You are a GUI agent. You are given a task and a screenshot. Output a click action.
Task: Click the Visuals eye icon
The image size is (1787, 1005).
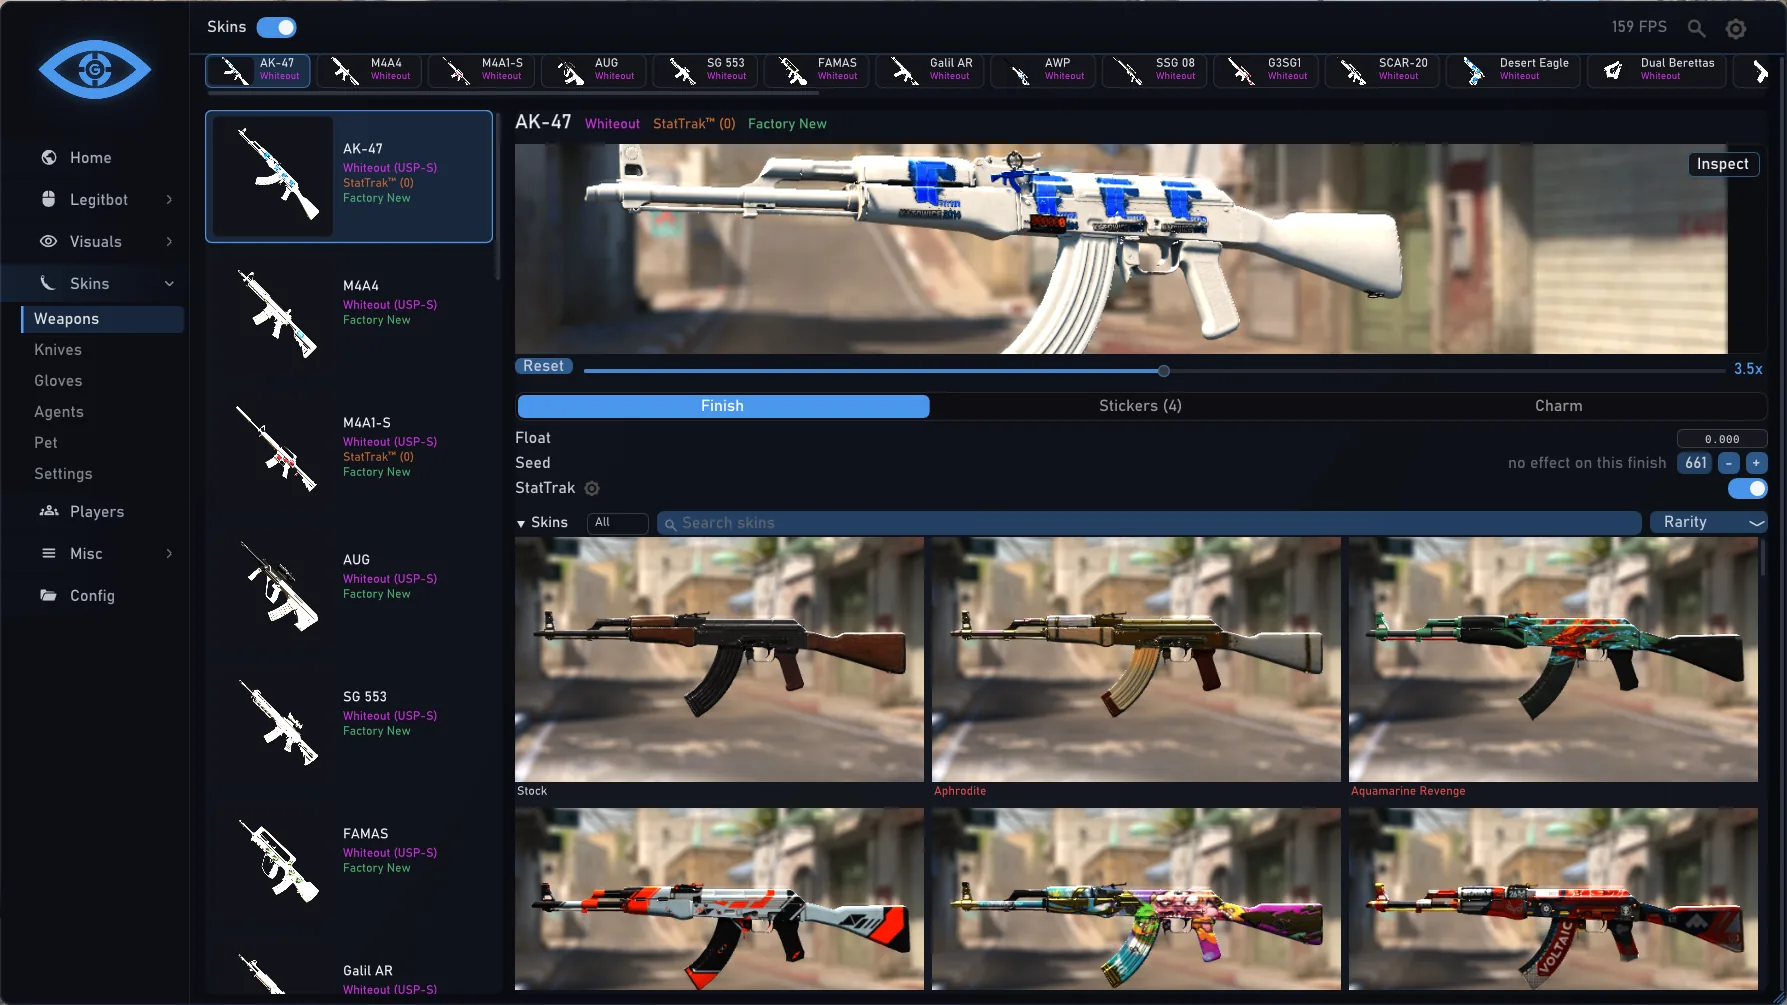click(48, 241)
